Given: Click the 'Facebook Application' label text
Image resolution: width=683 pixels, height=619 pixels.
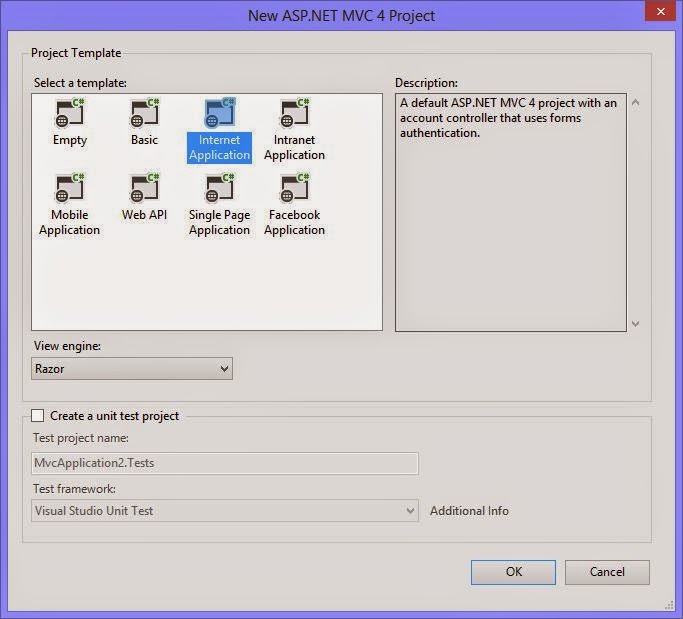Looking at the screenshot, I should coord(294,222).
